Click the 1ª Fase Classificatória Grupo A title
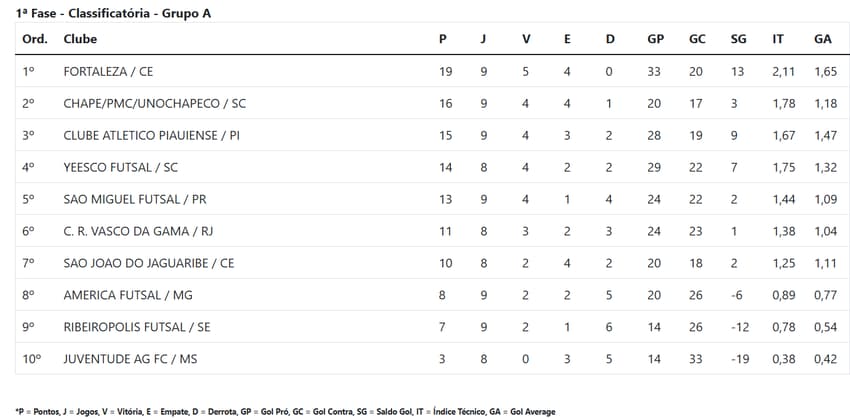 coord(113,14)
